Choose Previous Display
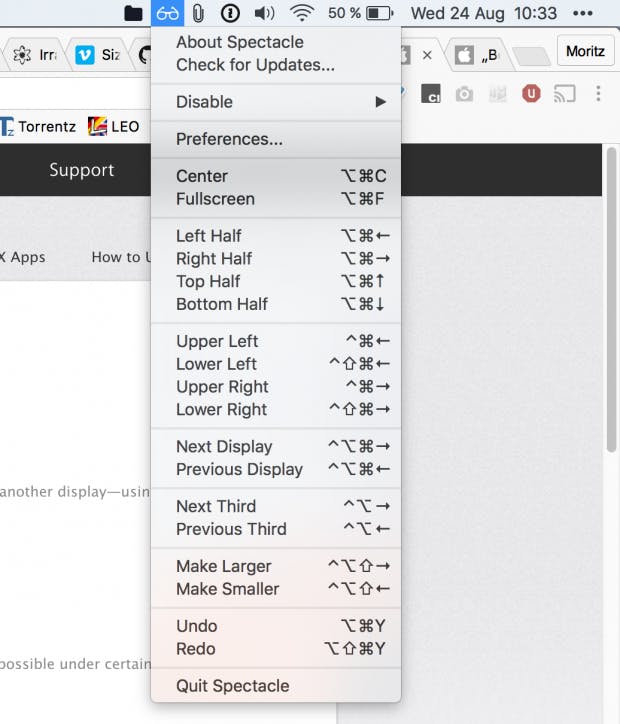620x724 pixels. [x=276, y=470]
